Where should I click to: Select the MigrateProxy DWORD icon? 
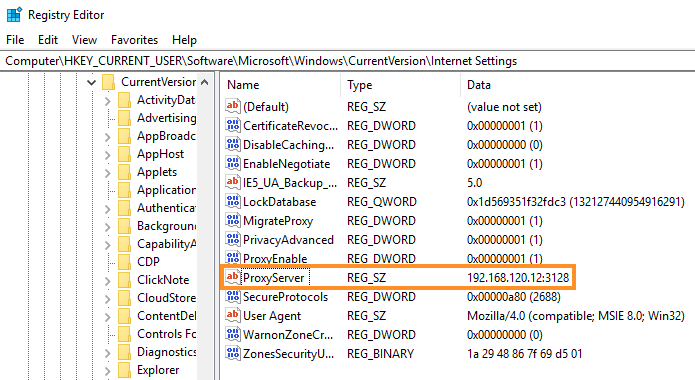coord(233,221)
